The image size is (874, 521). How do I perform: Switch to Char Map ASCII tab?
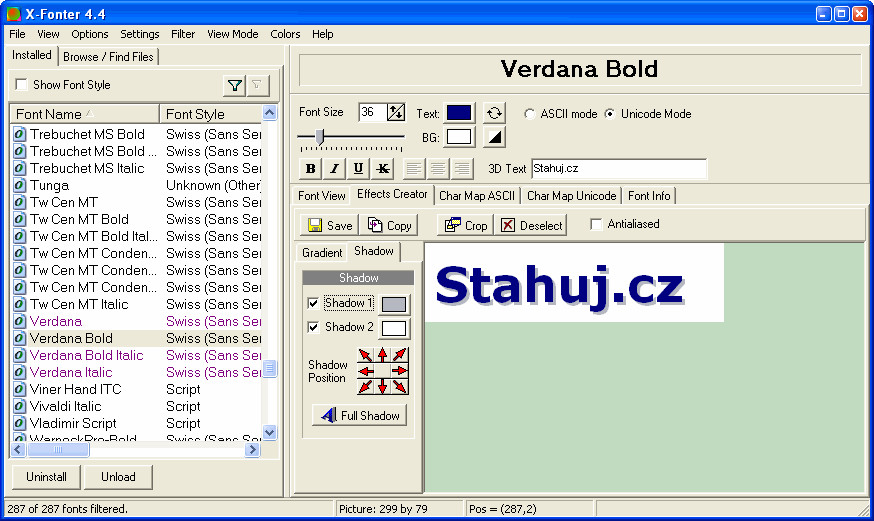click(x=477, y=196)
